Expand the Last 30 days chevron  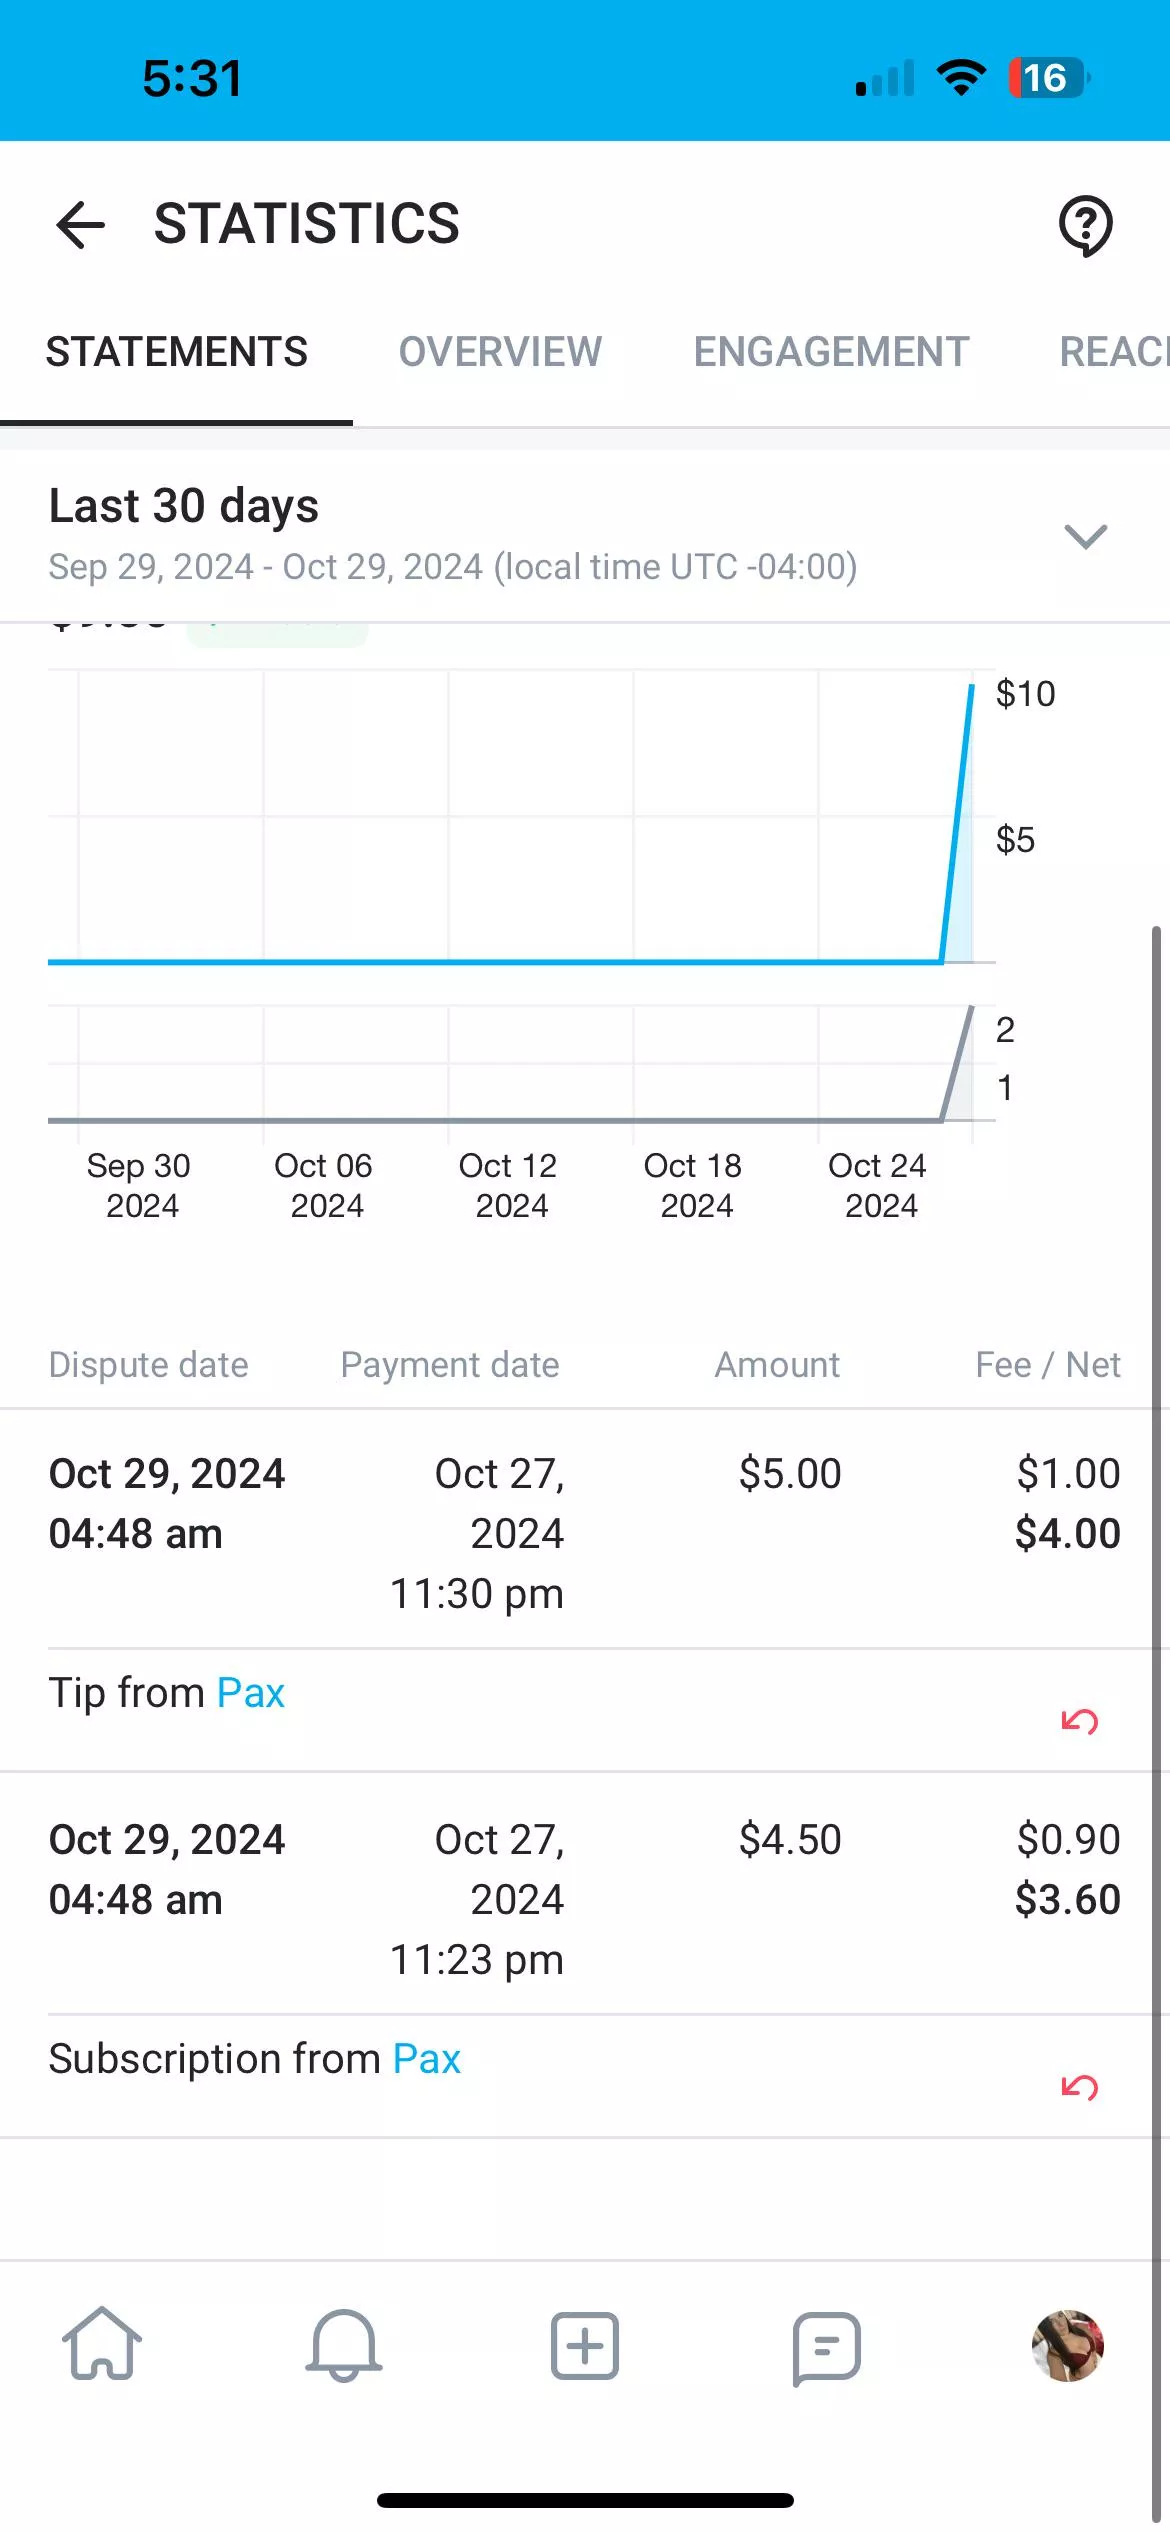pos(1085,536)
